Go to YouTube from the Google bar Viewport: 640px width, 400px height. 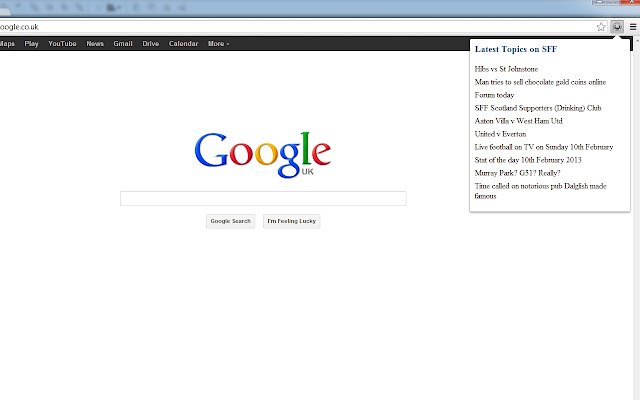pos(62,44)
